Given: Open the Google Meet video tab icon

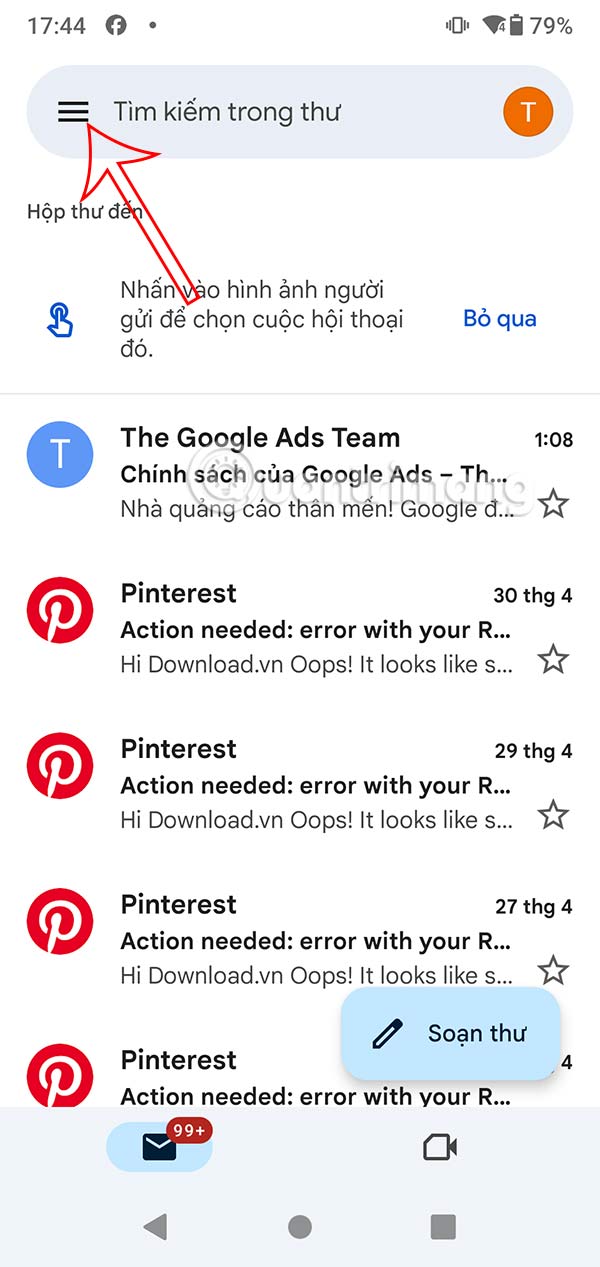Looking at the screenshot, I should 441,1147.
